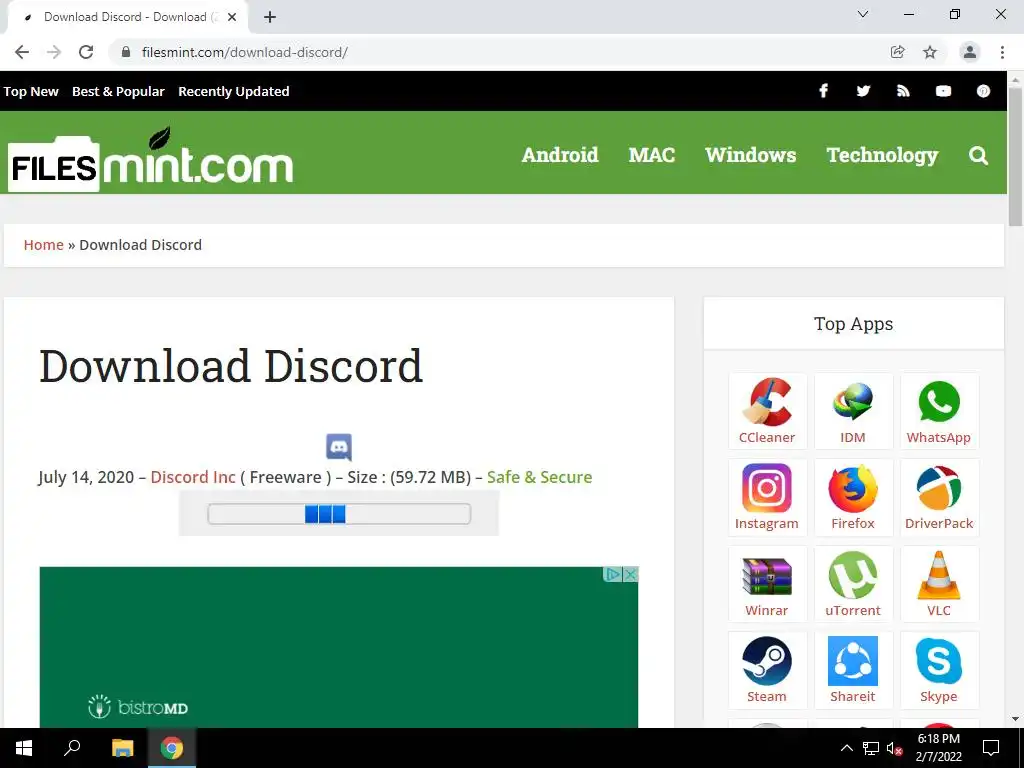Go to Recently Updated
The height and width of the screenshot is (768, 1024).
[x=234, y=91]
